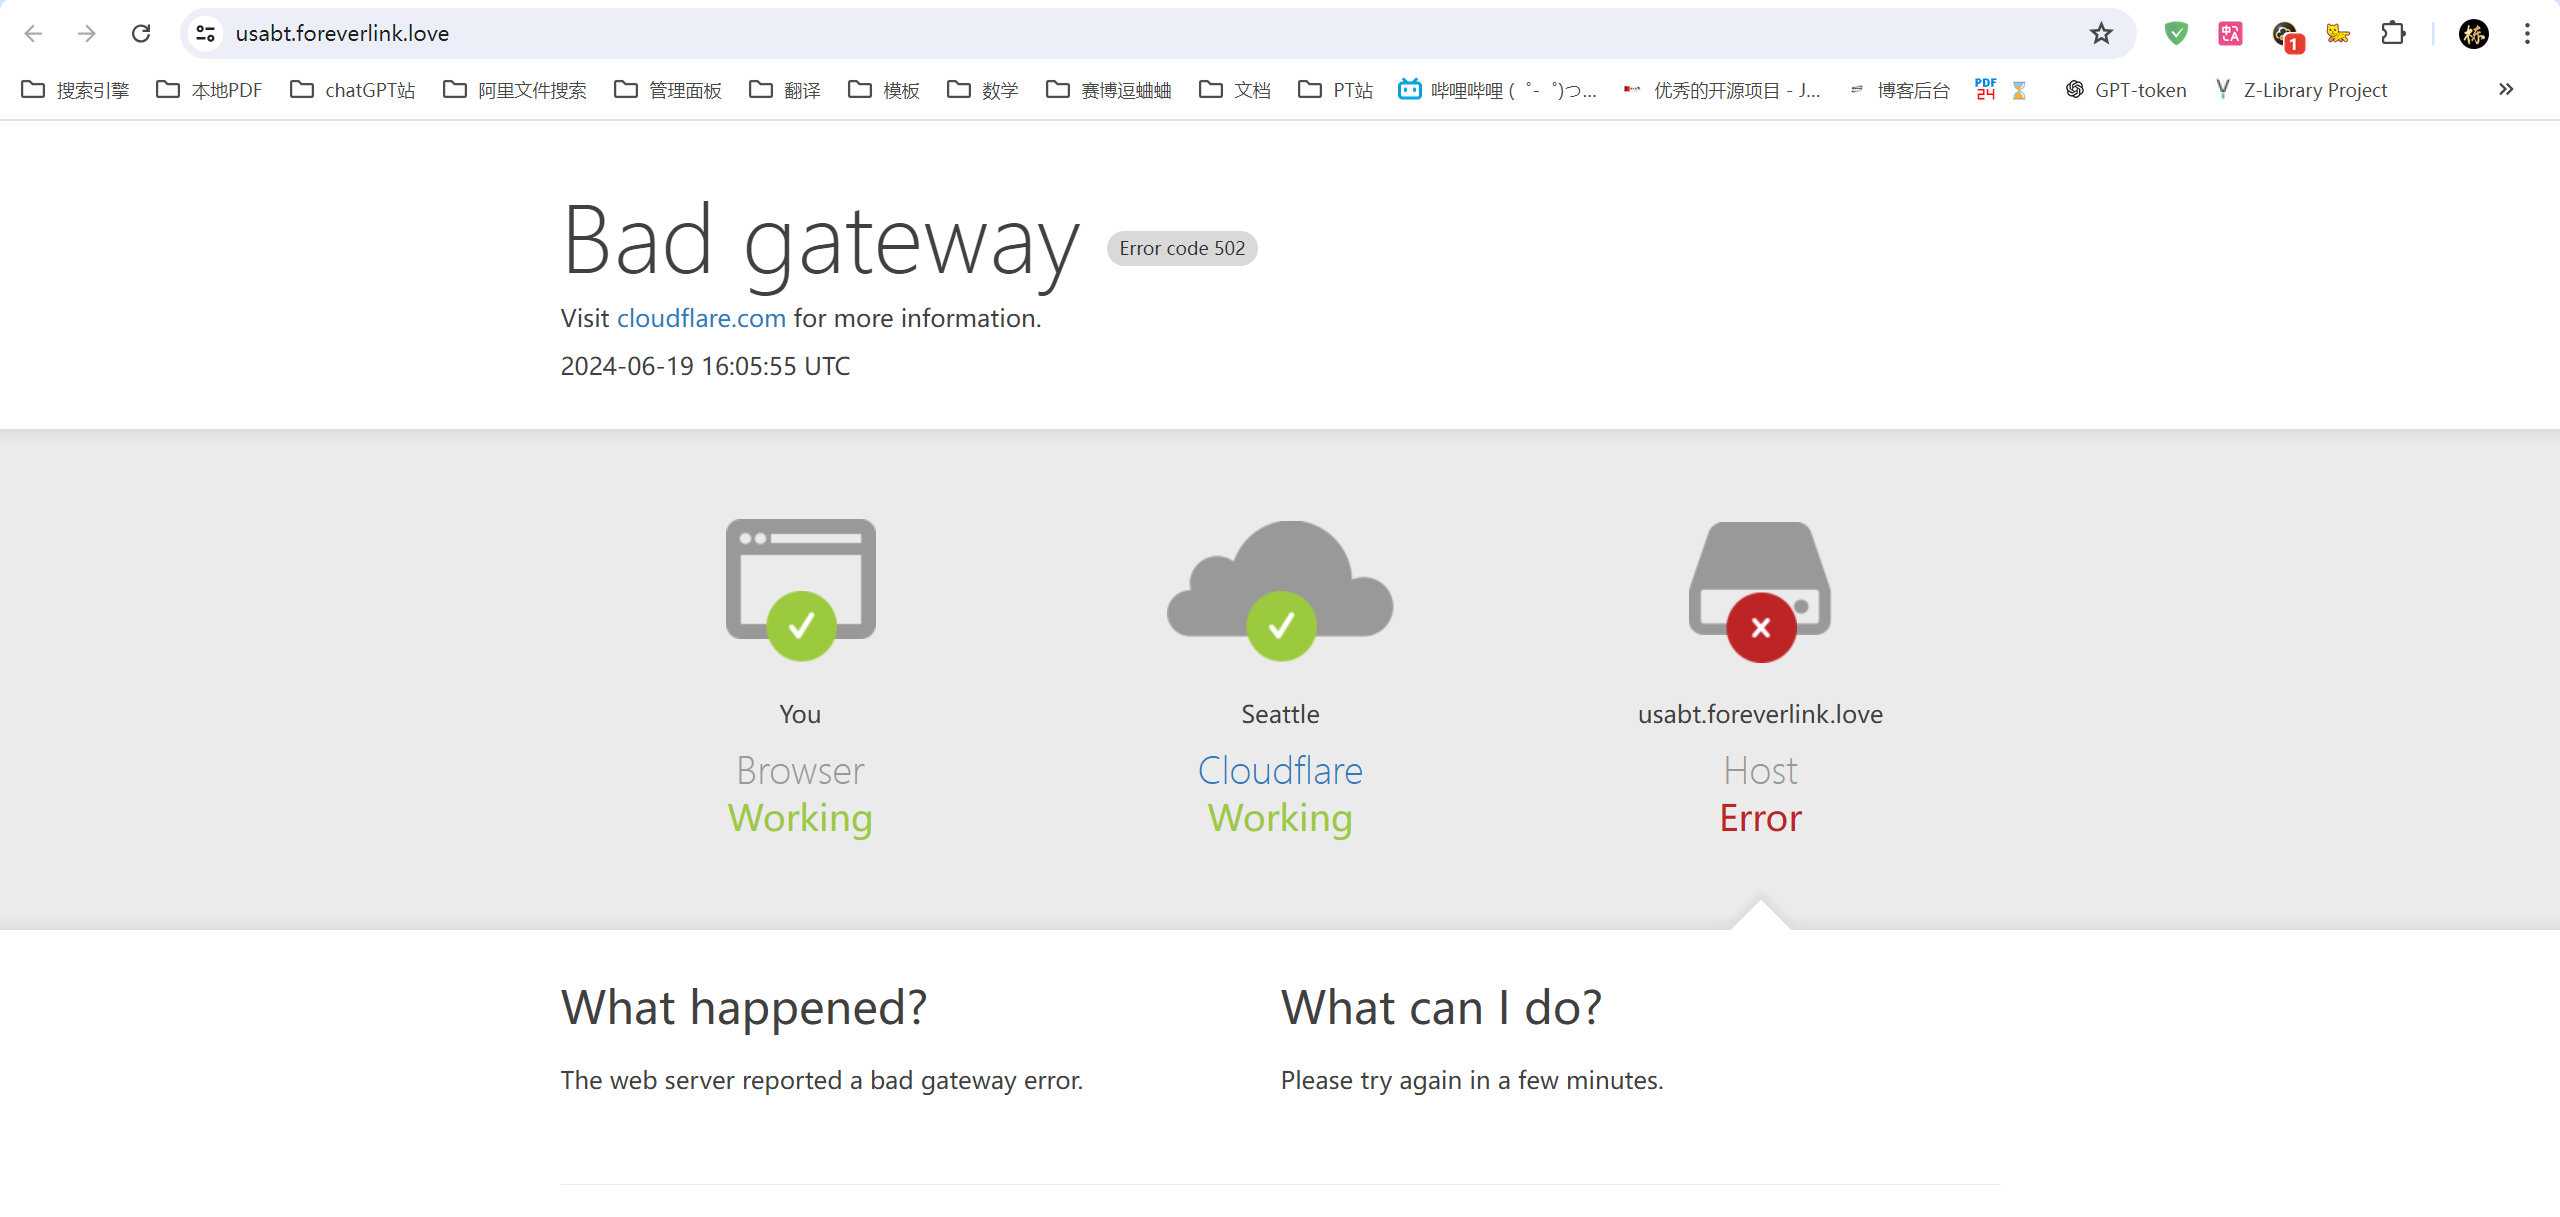Click the gray Host label
This screenshot has height=1217, width=2560.
[x=1760, y=770]
